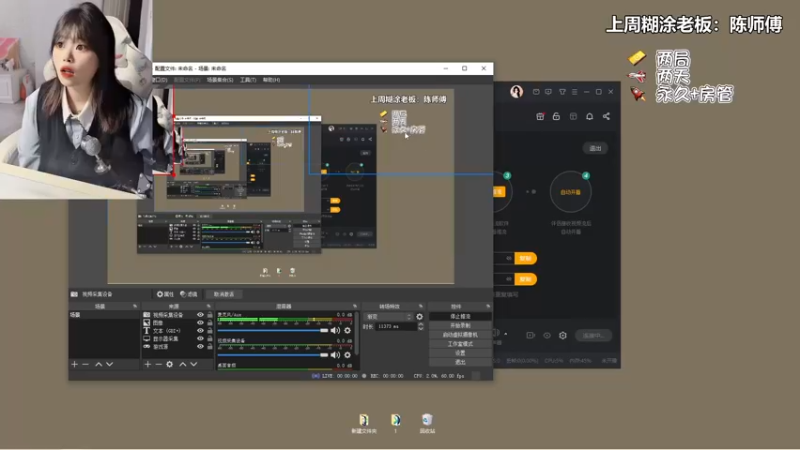Mute the video capture device audio speaker

point(335,355)
